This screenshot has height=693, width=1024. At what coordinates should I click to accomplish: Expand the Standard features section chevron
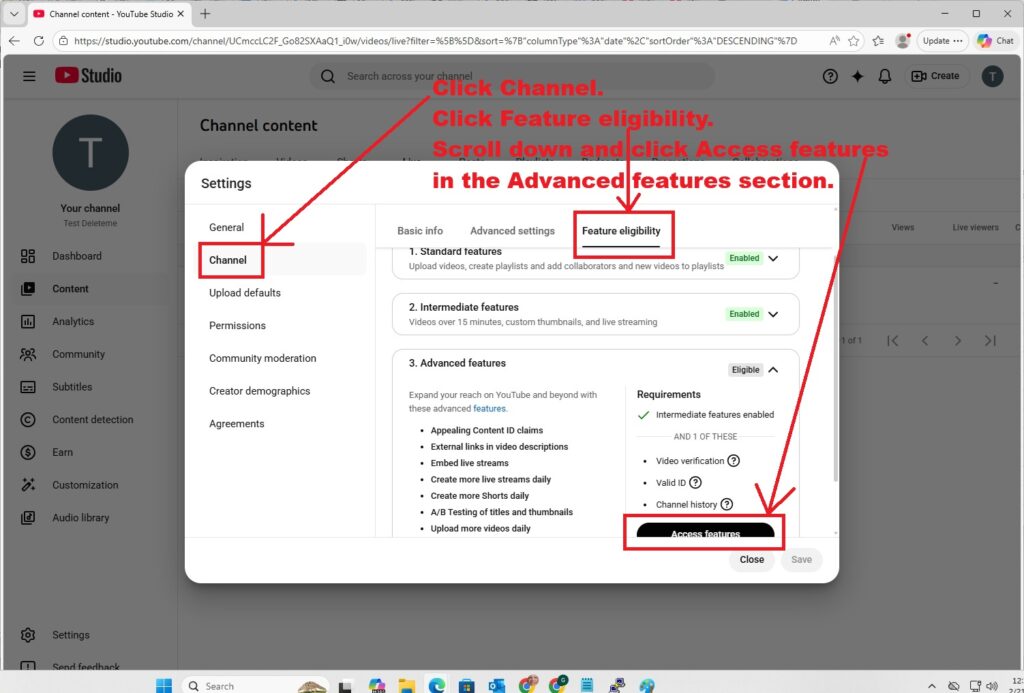(x=772, y=258)
